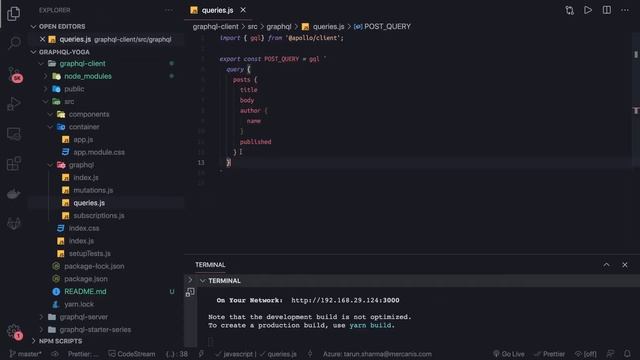Open the Docker view icon
The image size is (640, 360).
pos(14,193)
